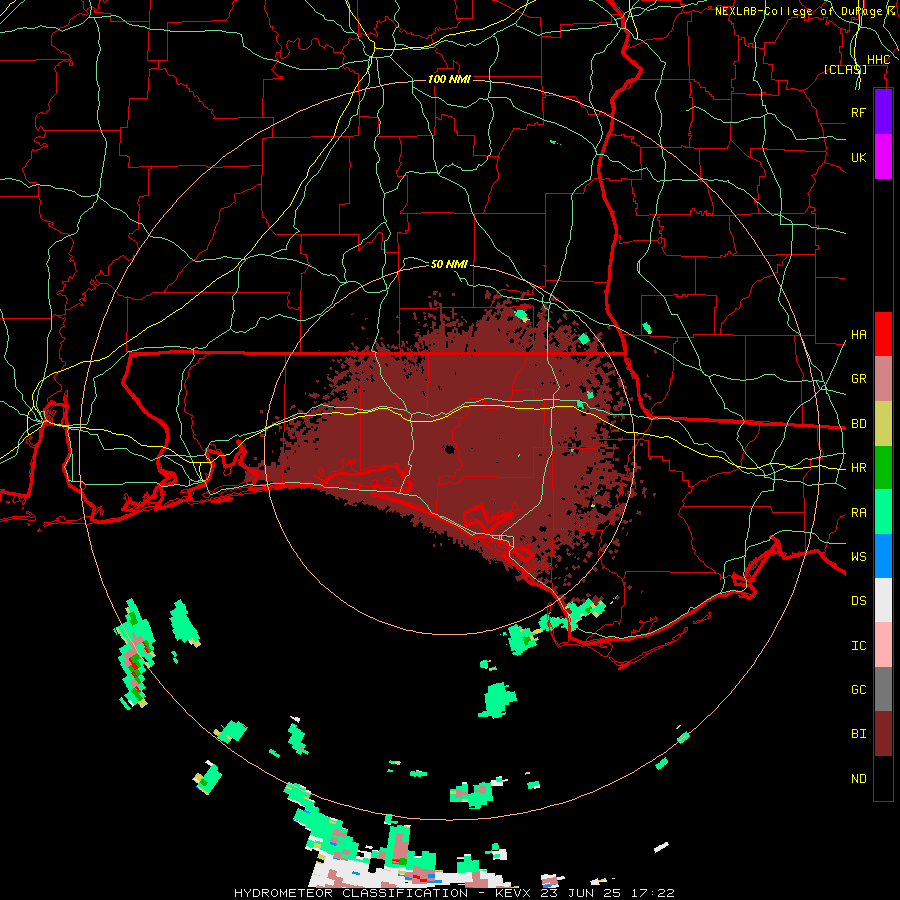Click the 50 NMI range ring label
The width and height of the screenshot is (900, 900).
click(449, 264)
